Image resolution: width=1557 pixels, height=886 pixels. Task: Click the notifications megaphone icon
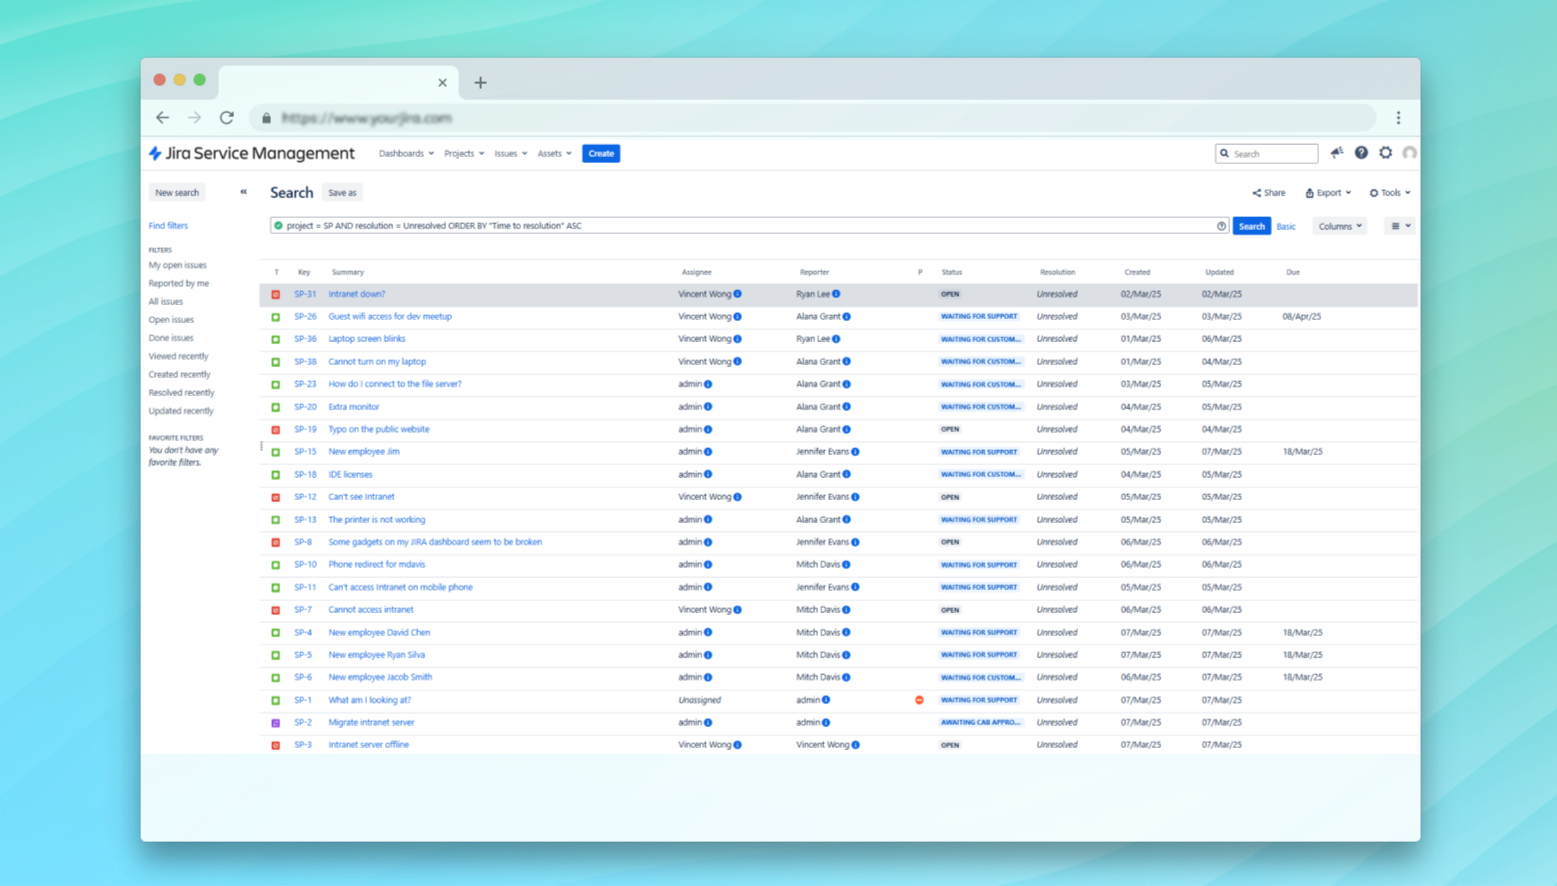tap(1336, 153)
